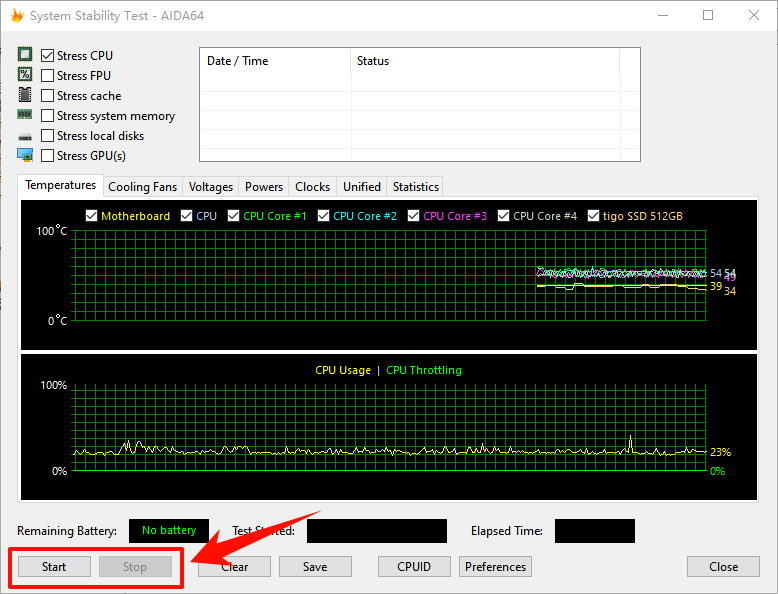The height and width of the screenshot is (594, 778).
Task: Maximize the System Stability Test window
Action: (x=708, y=15)
